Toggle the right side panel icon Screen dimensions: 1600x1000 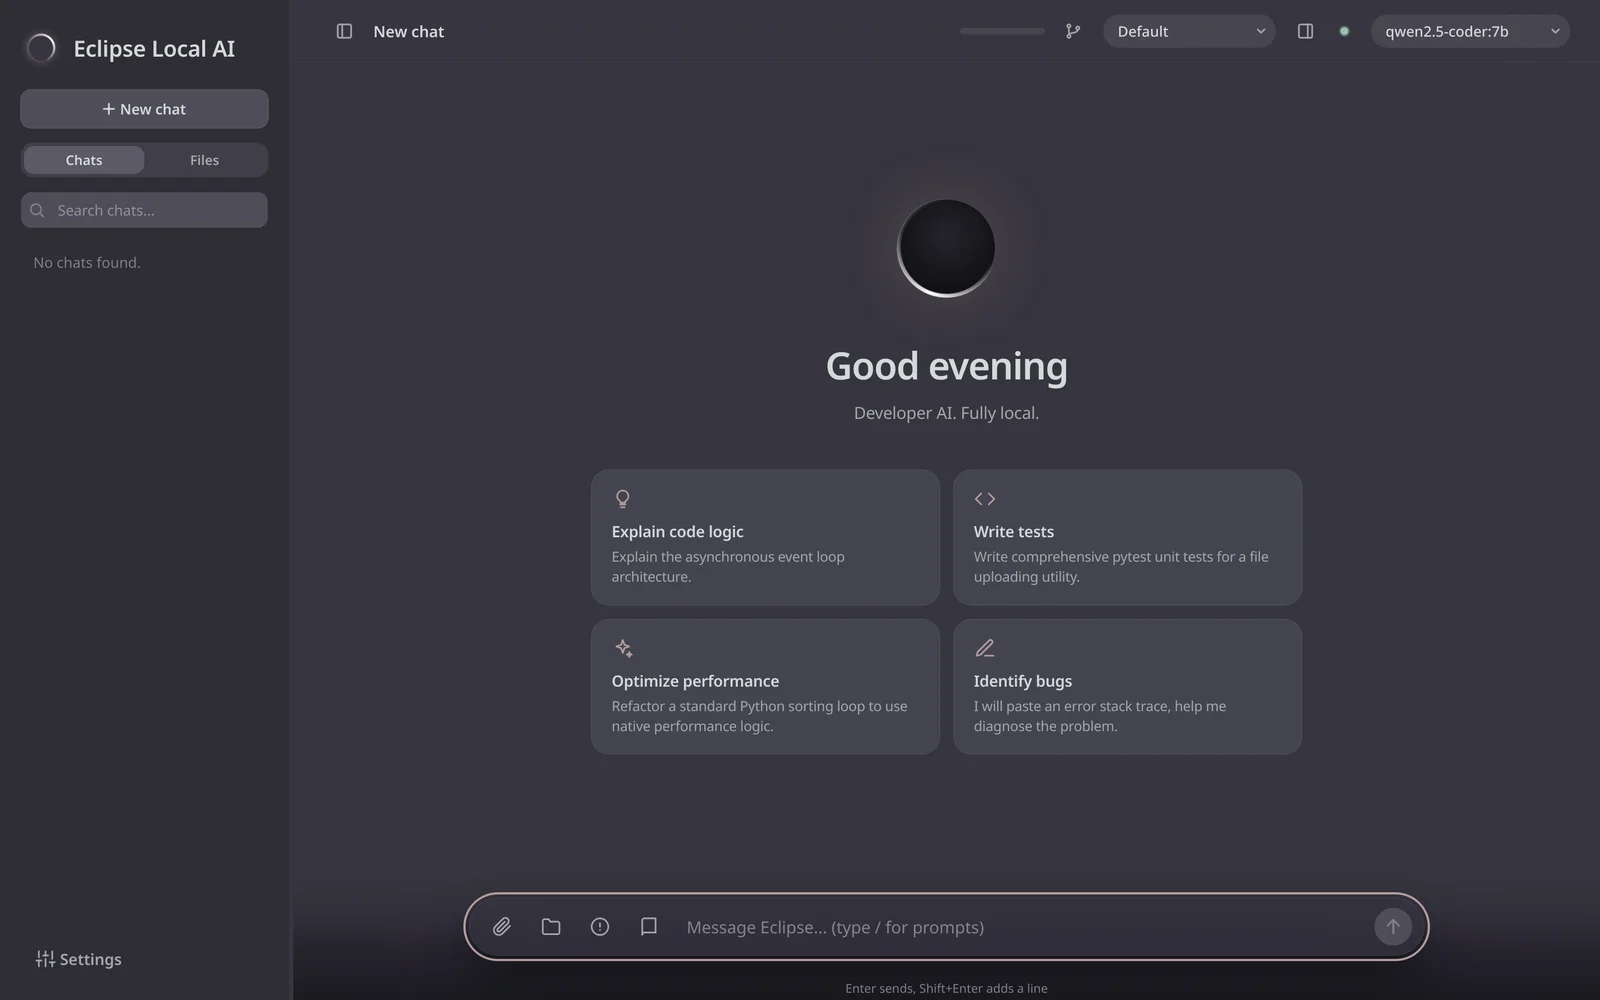pyautogui.click(x=1305, y=32)
